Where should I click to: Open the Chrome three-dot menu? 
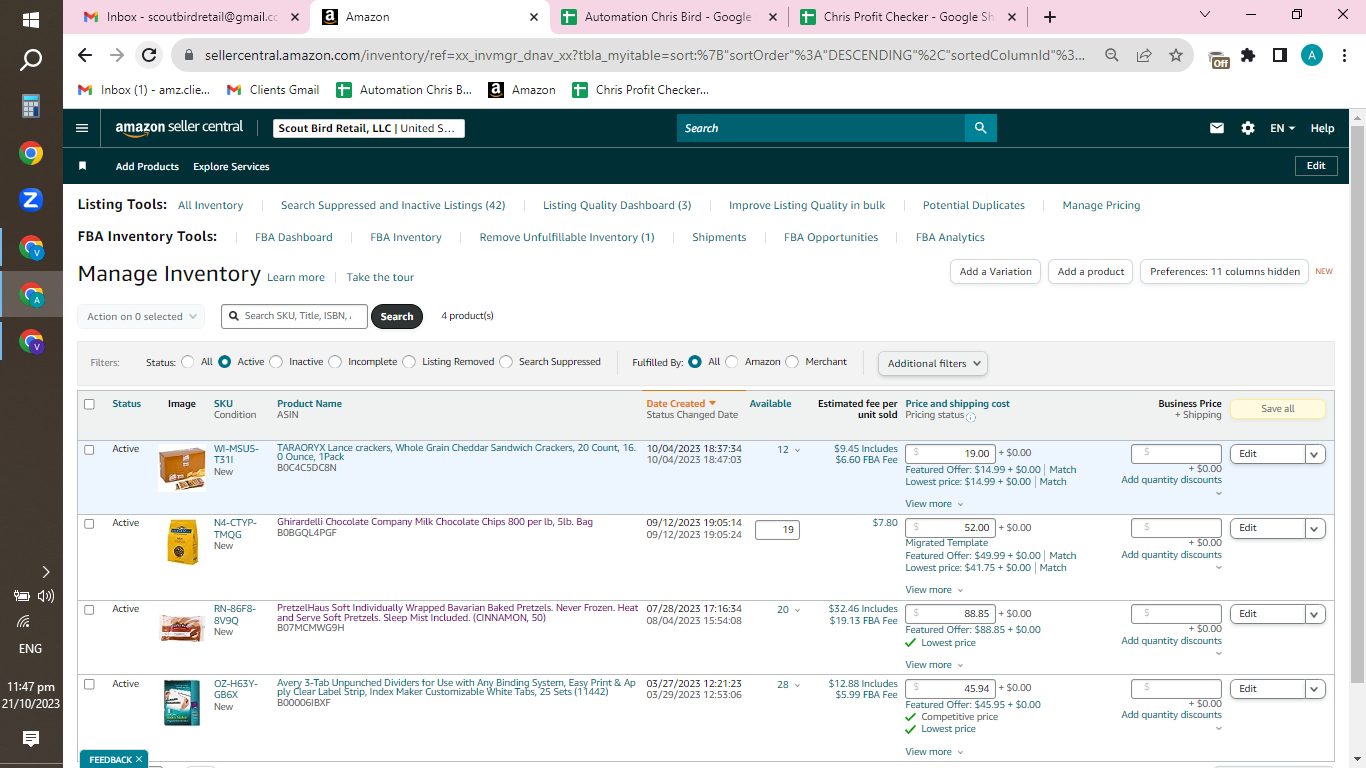pos(1345,56)
